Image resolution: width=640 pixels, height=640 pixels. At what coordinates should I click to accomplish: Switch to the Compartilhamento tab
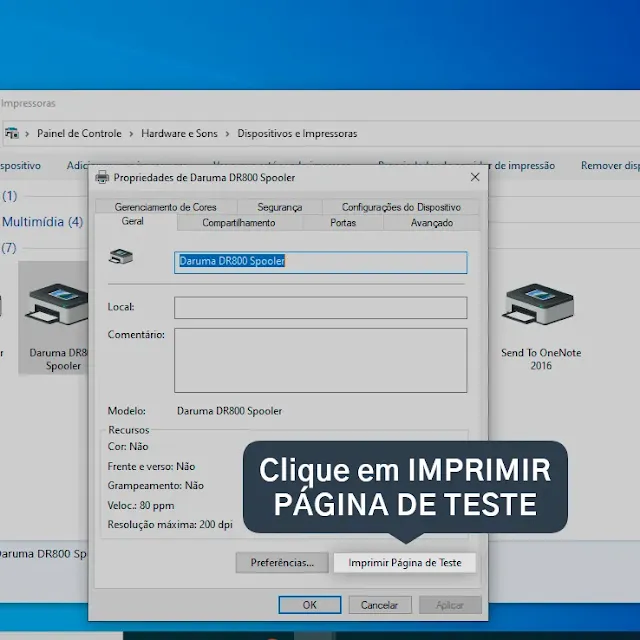[239, 223]
